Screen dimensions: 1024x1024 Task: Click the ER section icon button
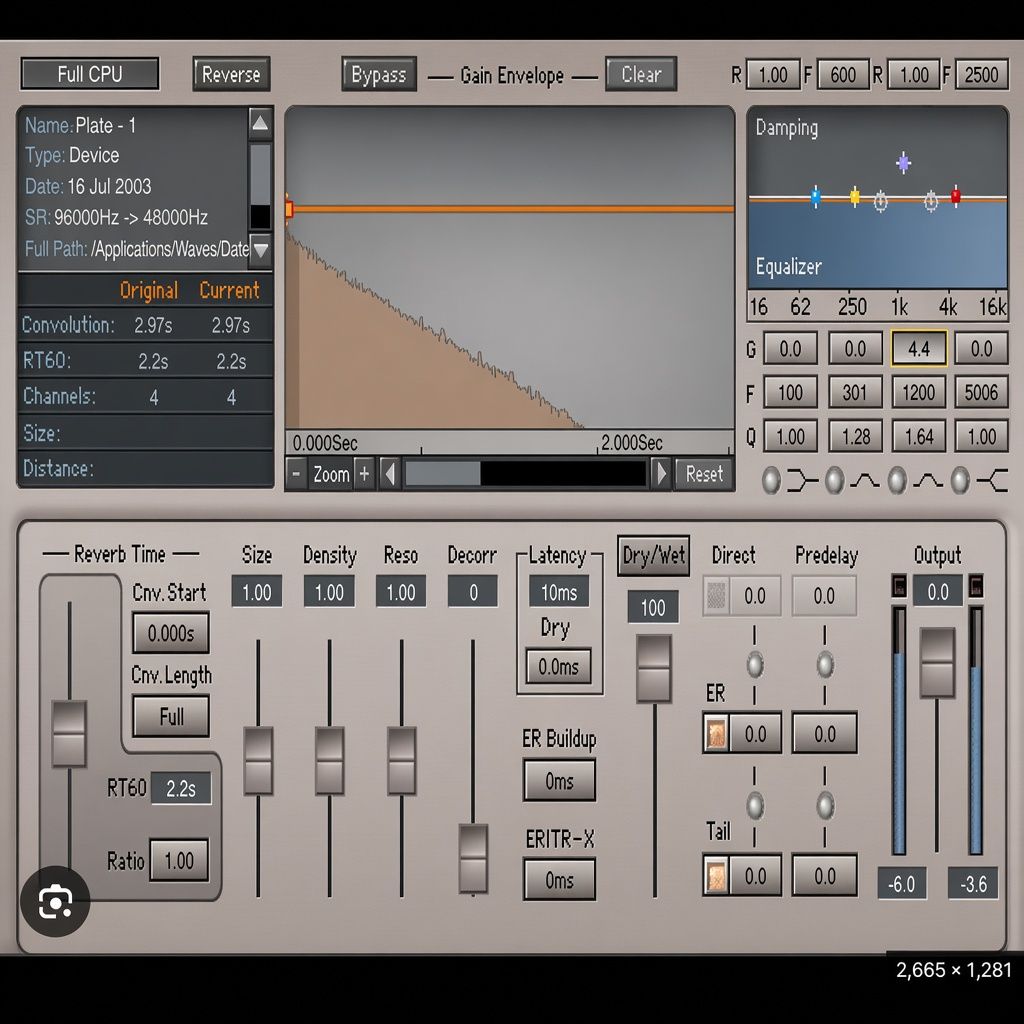click(x=716, y=733)
